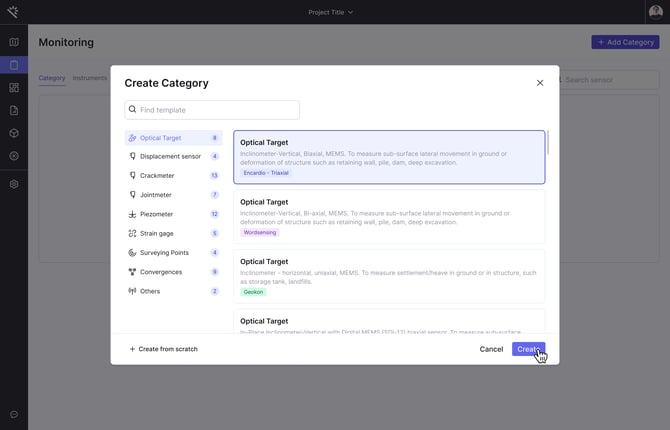Screen dimensions: 670x430
Task: Click the user avatar in top-right corner
Action: coord(655,12)
